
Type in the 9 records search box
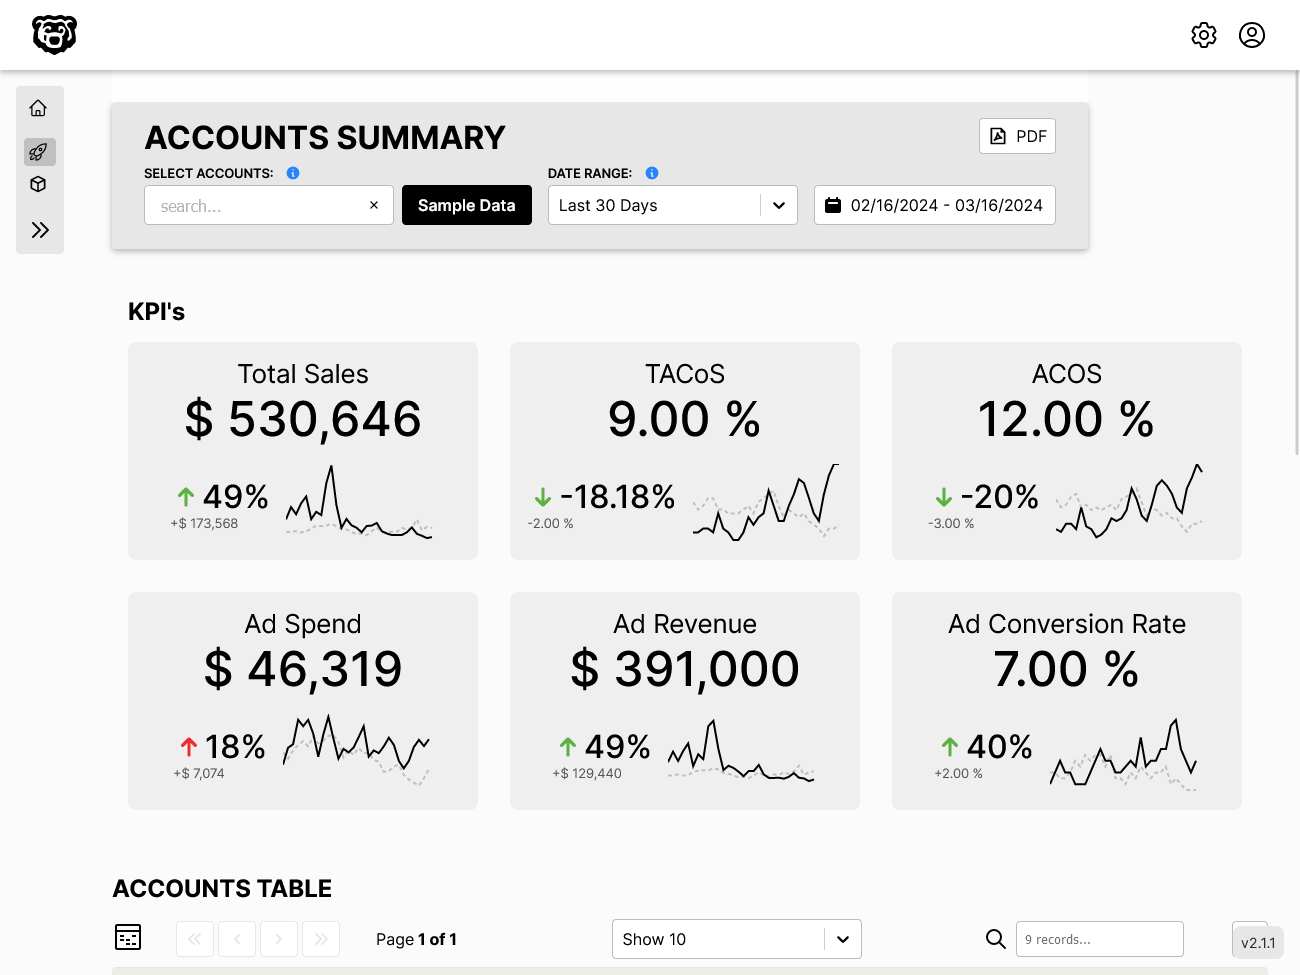tap(1099, 939)
